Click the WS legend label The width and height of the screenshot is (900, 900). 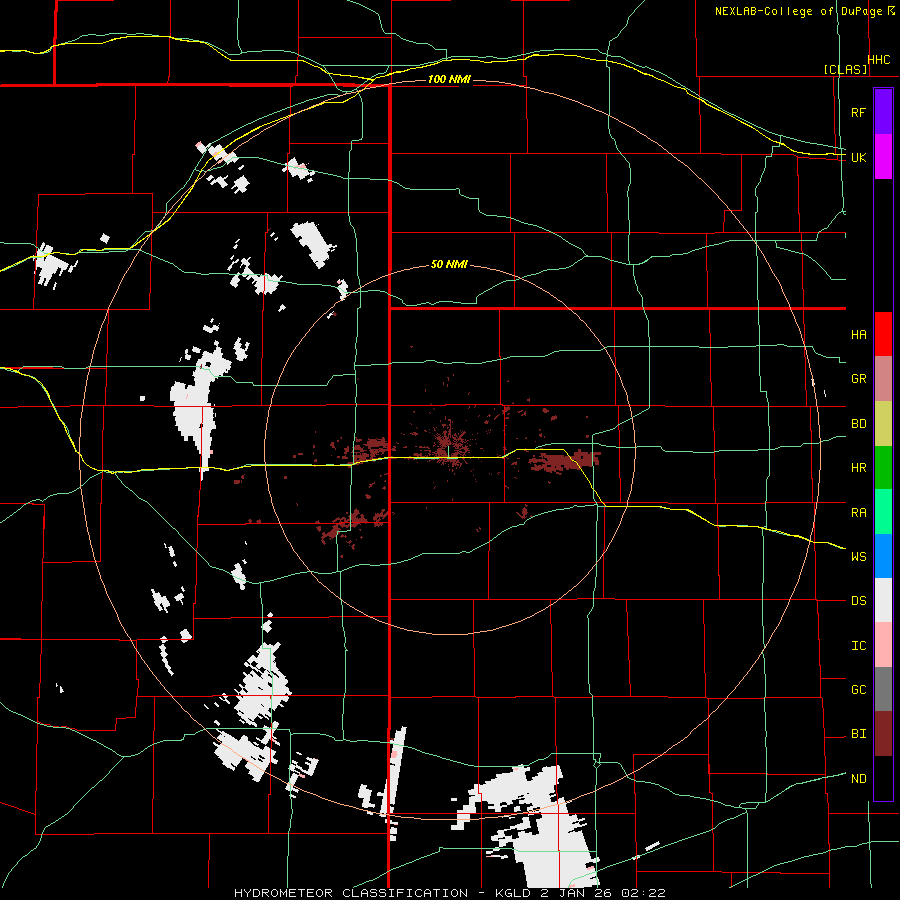pyautogui.click(x=859, y=556)
